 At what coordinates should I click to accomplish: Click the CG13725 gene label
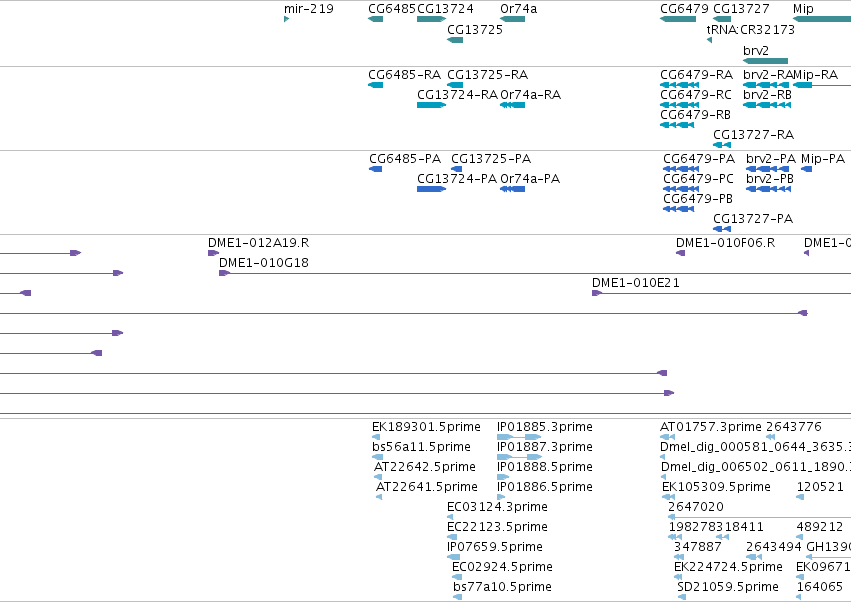tap(475, 29)
